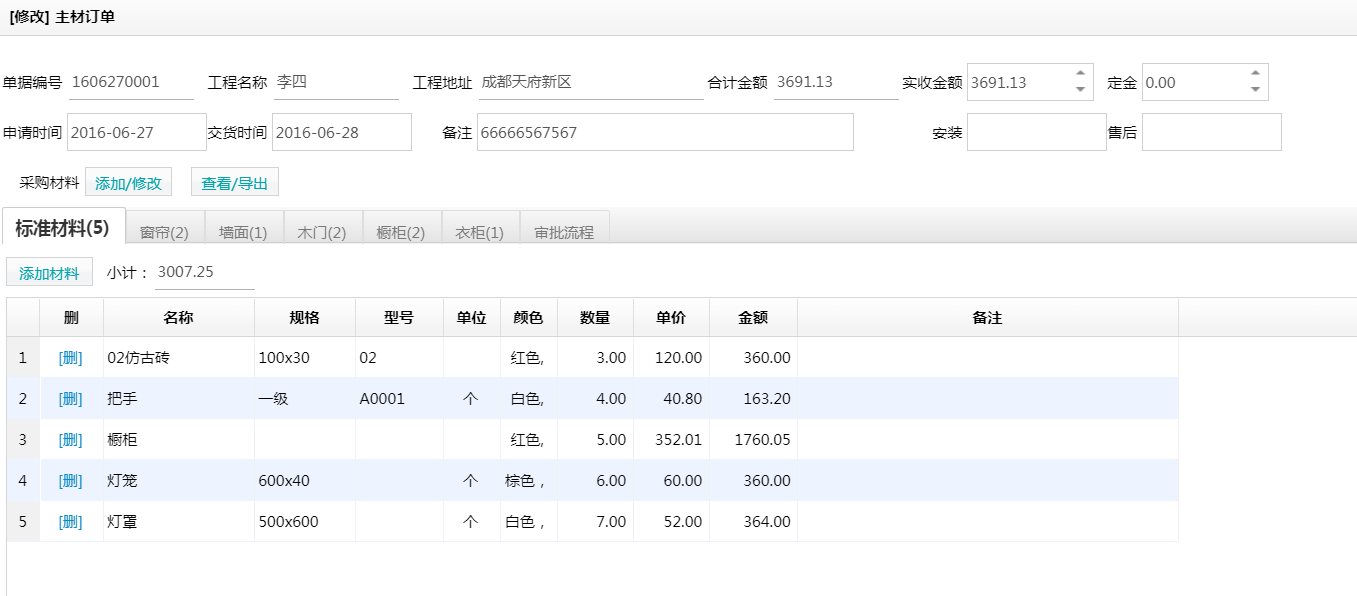
Task: Open the 墙面(1) tab
Action: [243, 232]
